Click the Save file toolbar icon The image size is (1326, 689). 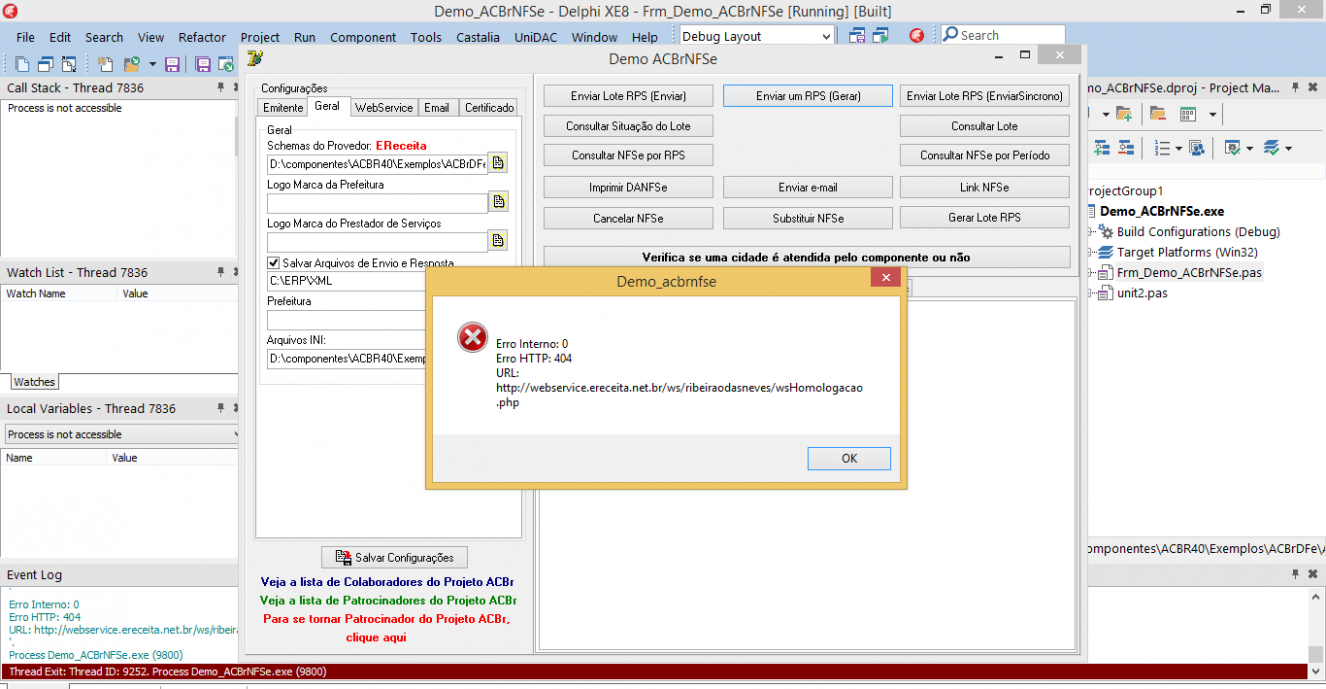point(172,64)
